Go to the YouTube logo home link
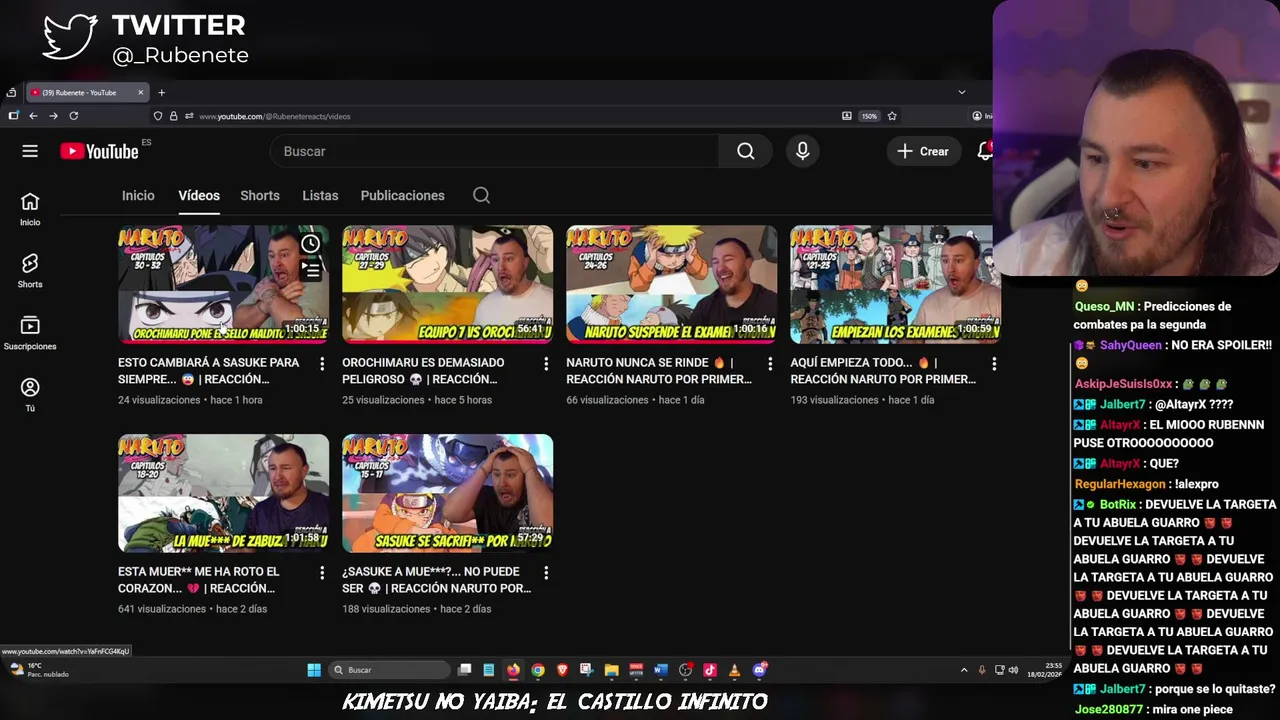The image size is (1280, 720). coord(99,151)
